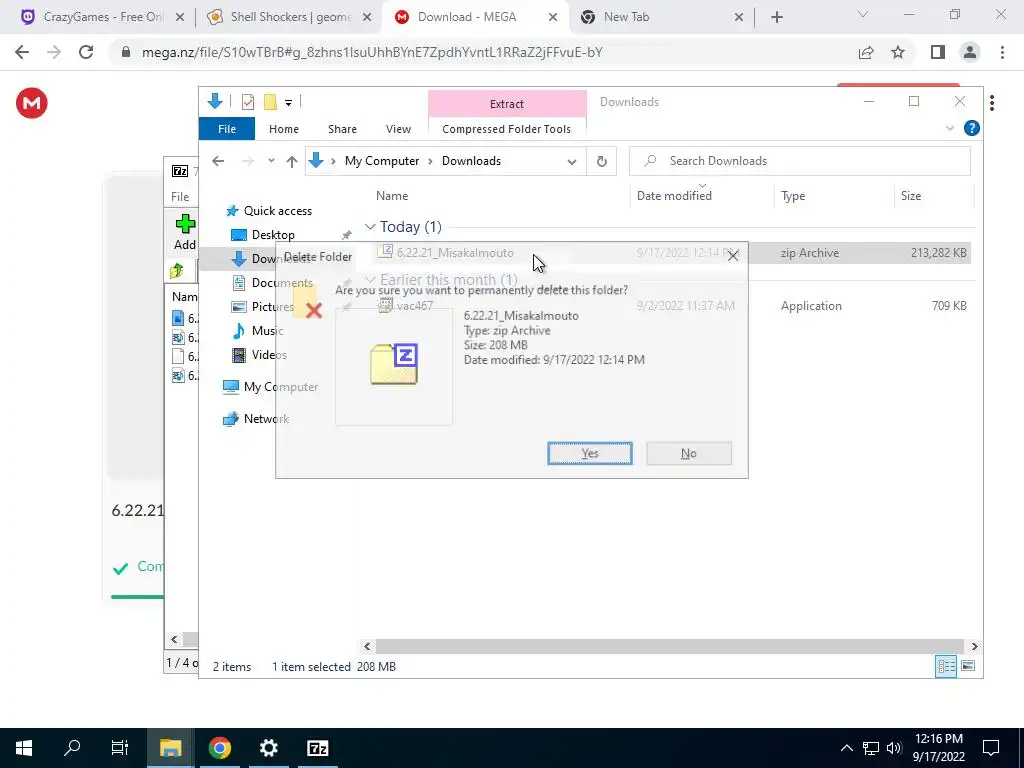1024x768 pixels.
Task: Open the View ribbon tab
Action: coord(398,129)
